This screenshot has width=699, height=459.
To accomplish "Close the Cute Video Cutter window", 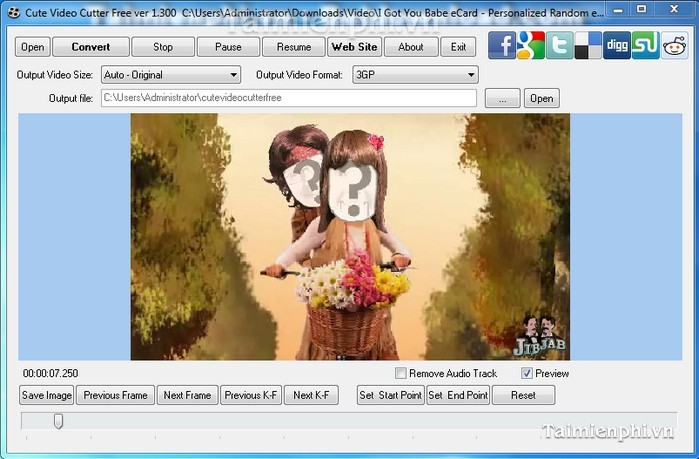I will [674, 9].
